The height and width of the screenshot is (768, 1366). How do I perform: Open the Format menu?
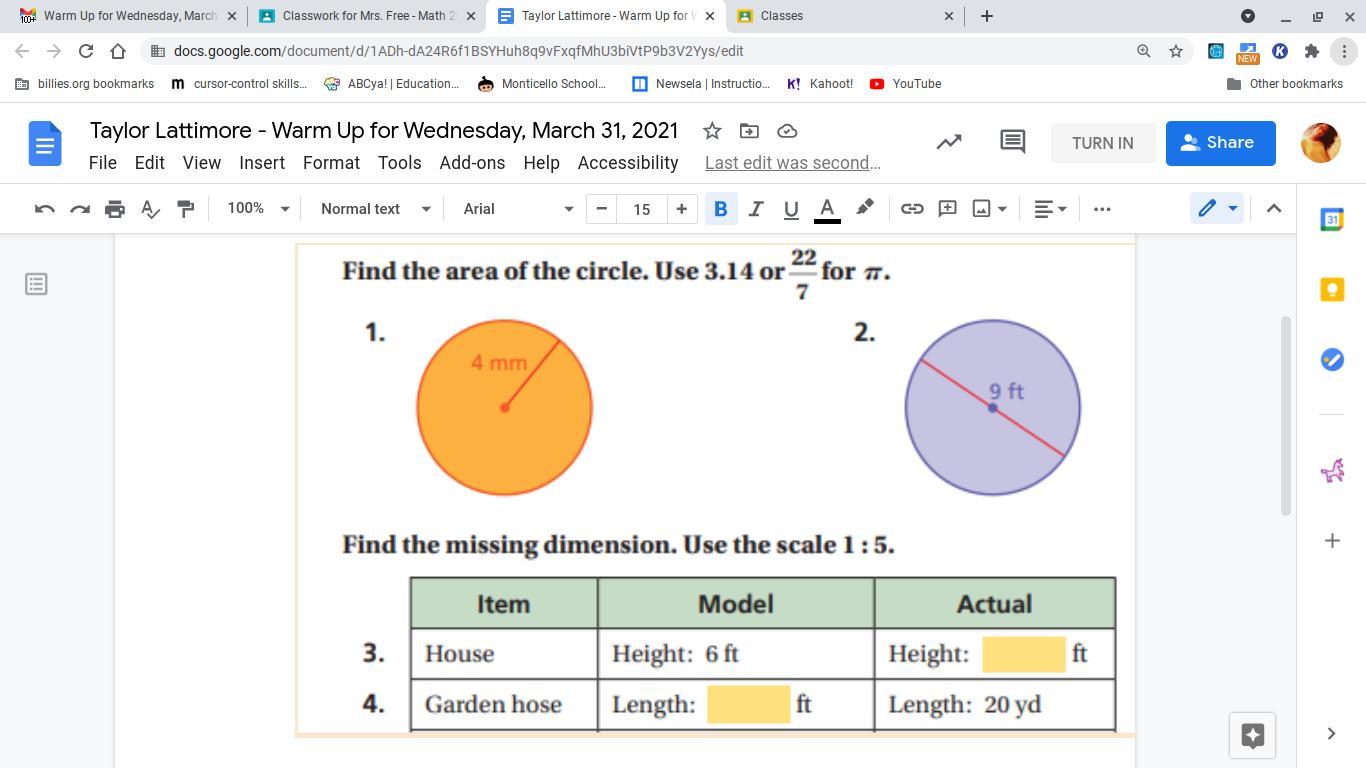[x=331, y=163]
